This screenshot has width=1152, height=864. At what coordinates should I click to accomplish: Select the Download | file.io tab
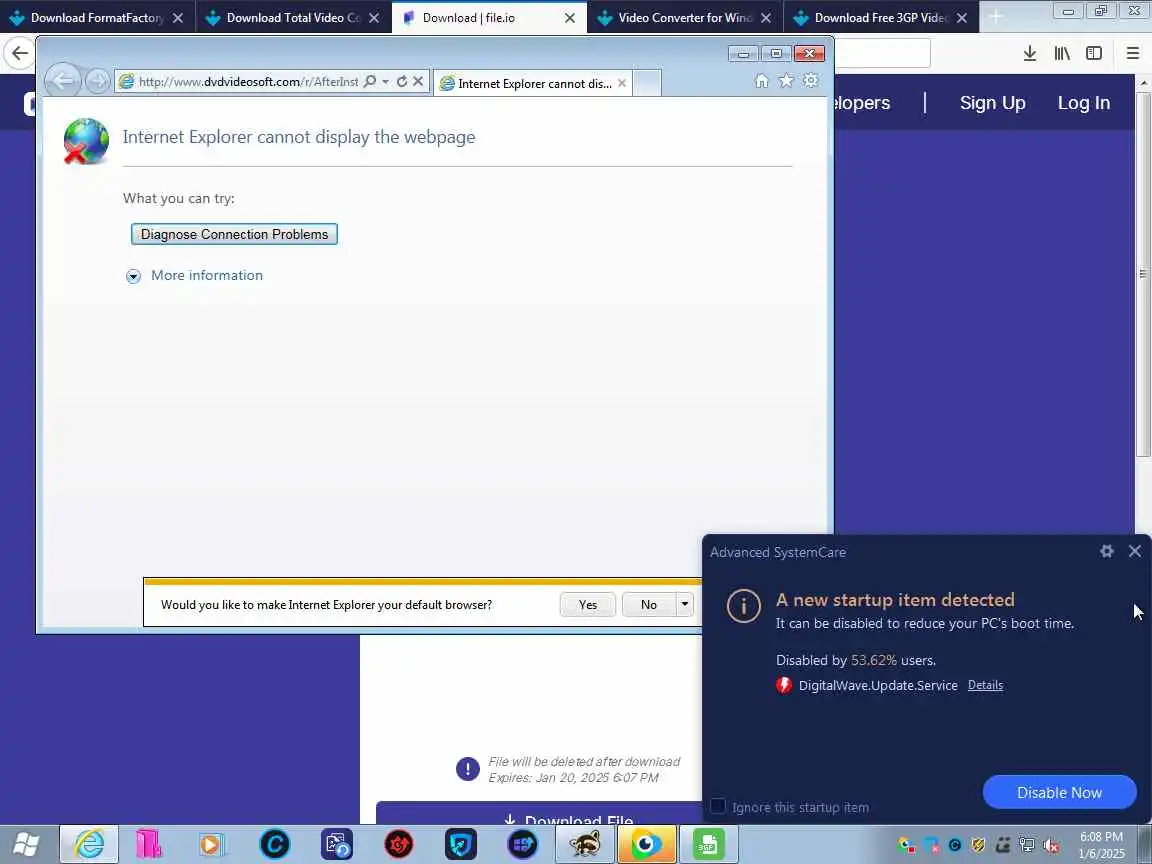click(x=489, y=18)
